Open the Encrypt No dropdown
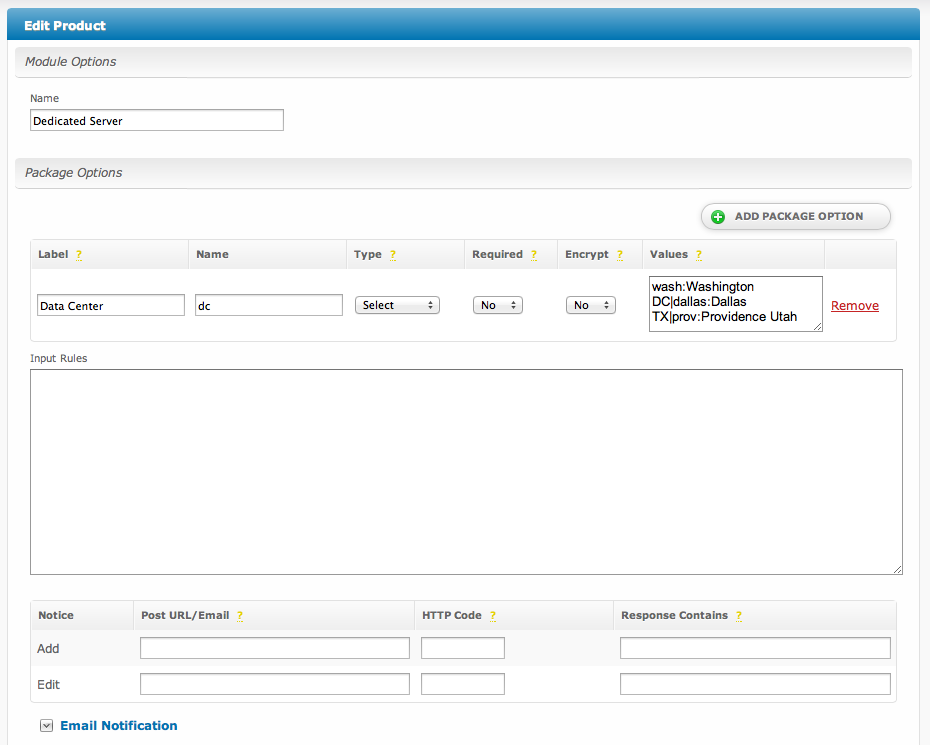The image size is (930, 745). click(590, 305)
